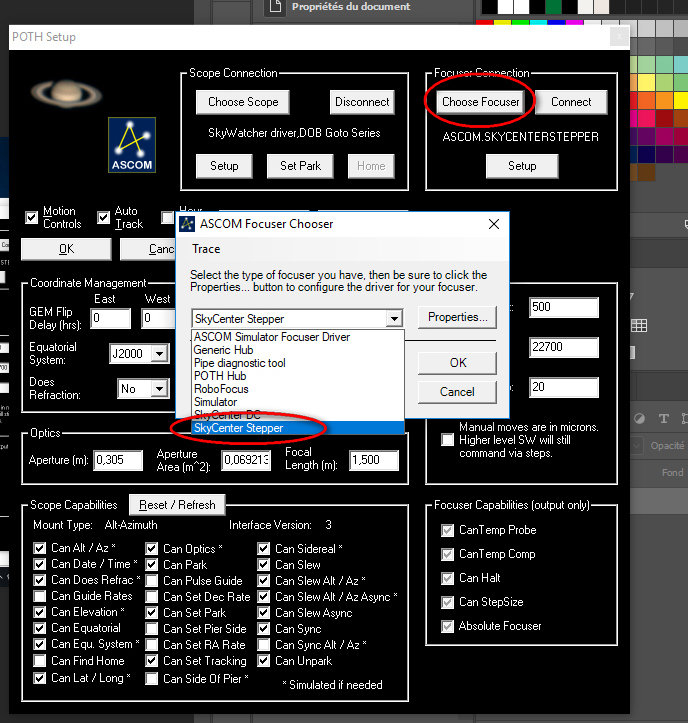Screen dimensions: 688x723
Task: Open the Scope Connection Setup button
Action: 224,166
